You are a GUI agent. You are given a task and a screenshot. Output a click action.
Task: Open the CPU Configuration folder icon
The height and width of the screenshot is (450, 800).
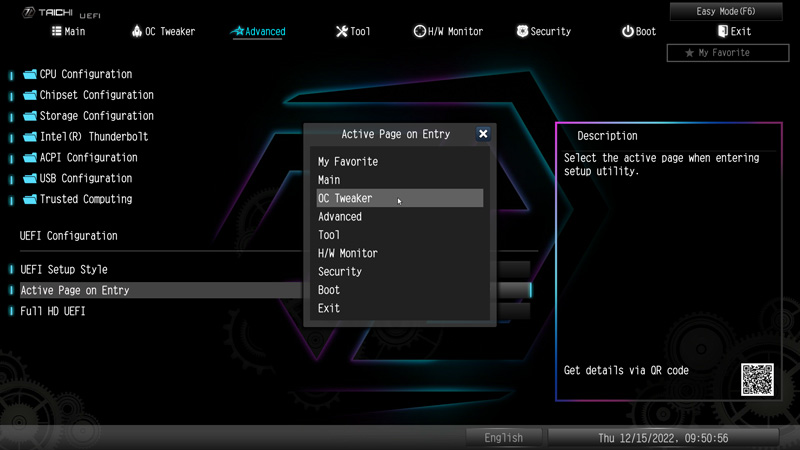(x=30, y=74)
